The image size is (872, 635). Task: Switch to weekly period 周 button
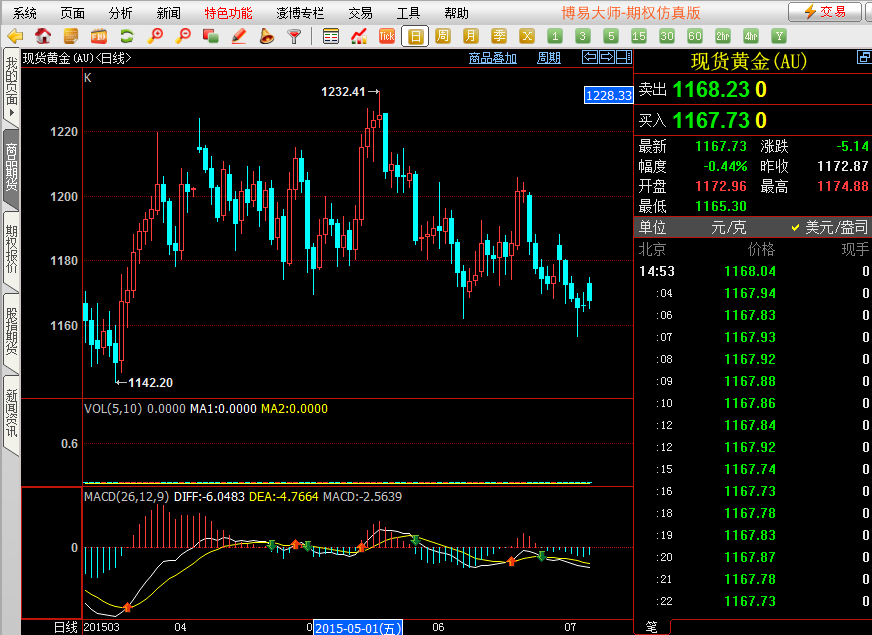(x=443, y=36)
